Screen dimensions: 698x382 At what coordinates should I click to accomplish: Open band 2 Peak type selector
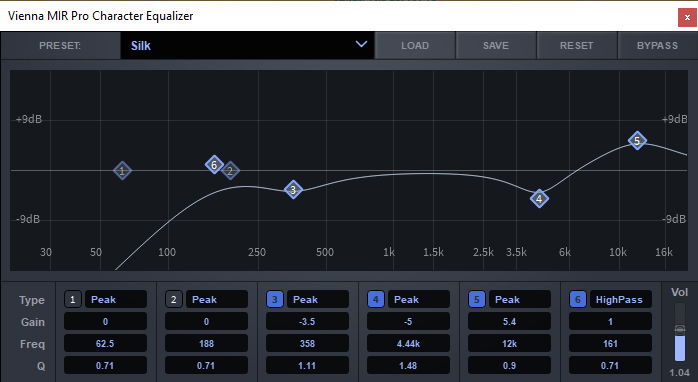217,299
